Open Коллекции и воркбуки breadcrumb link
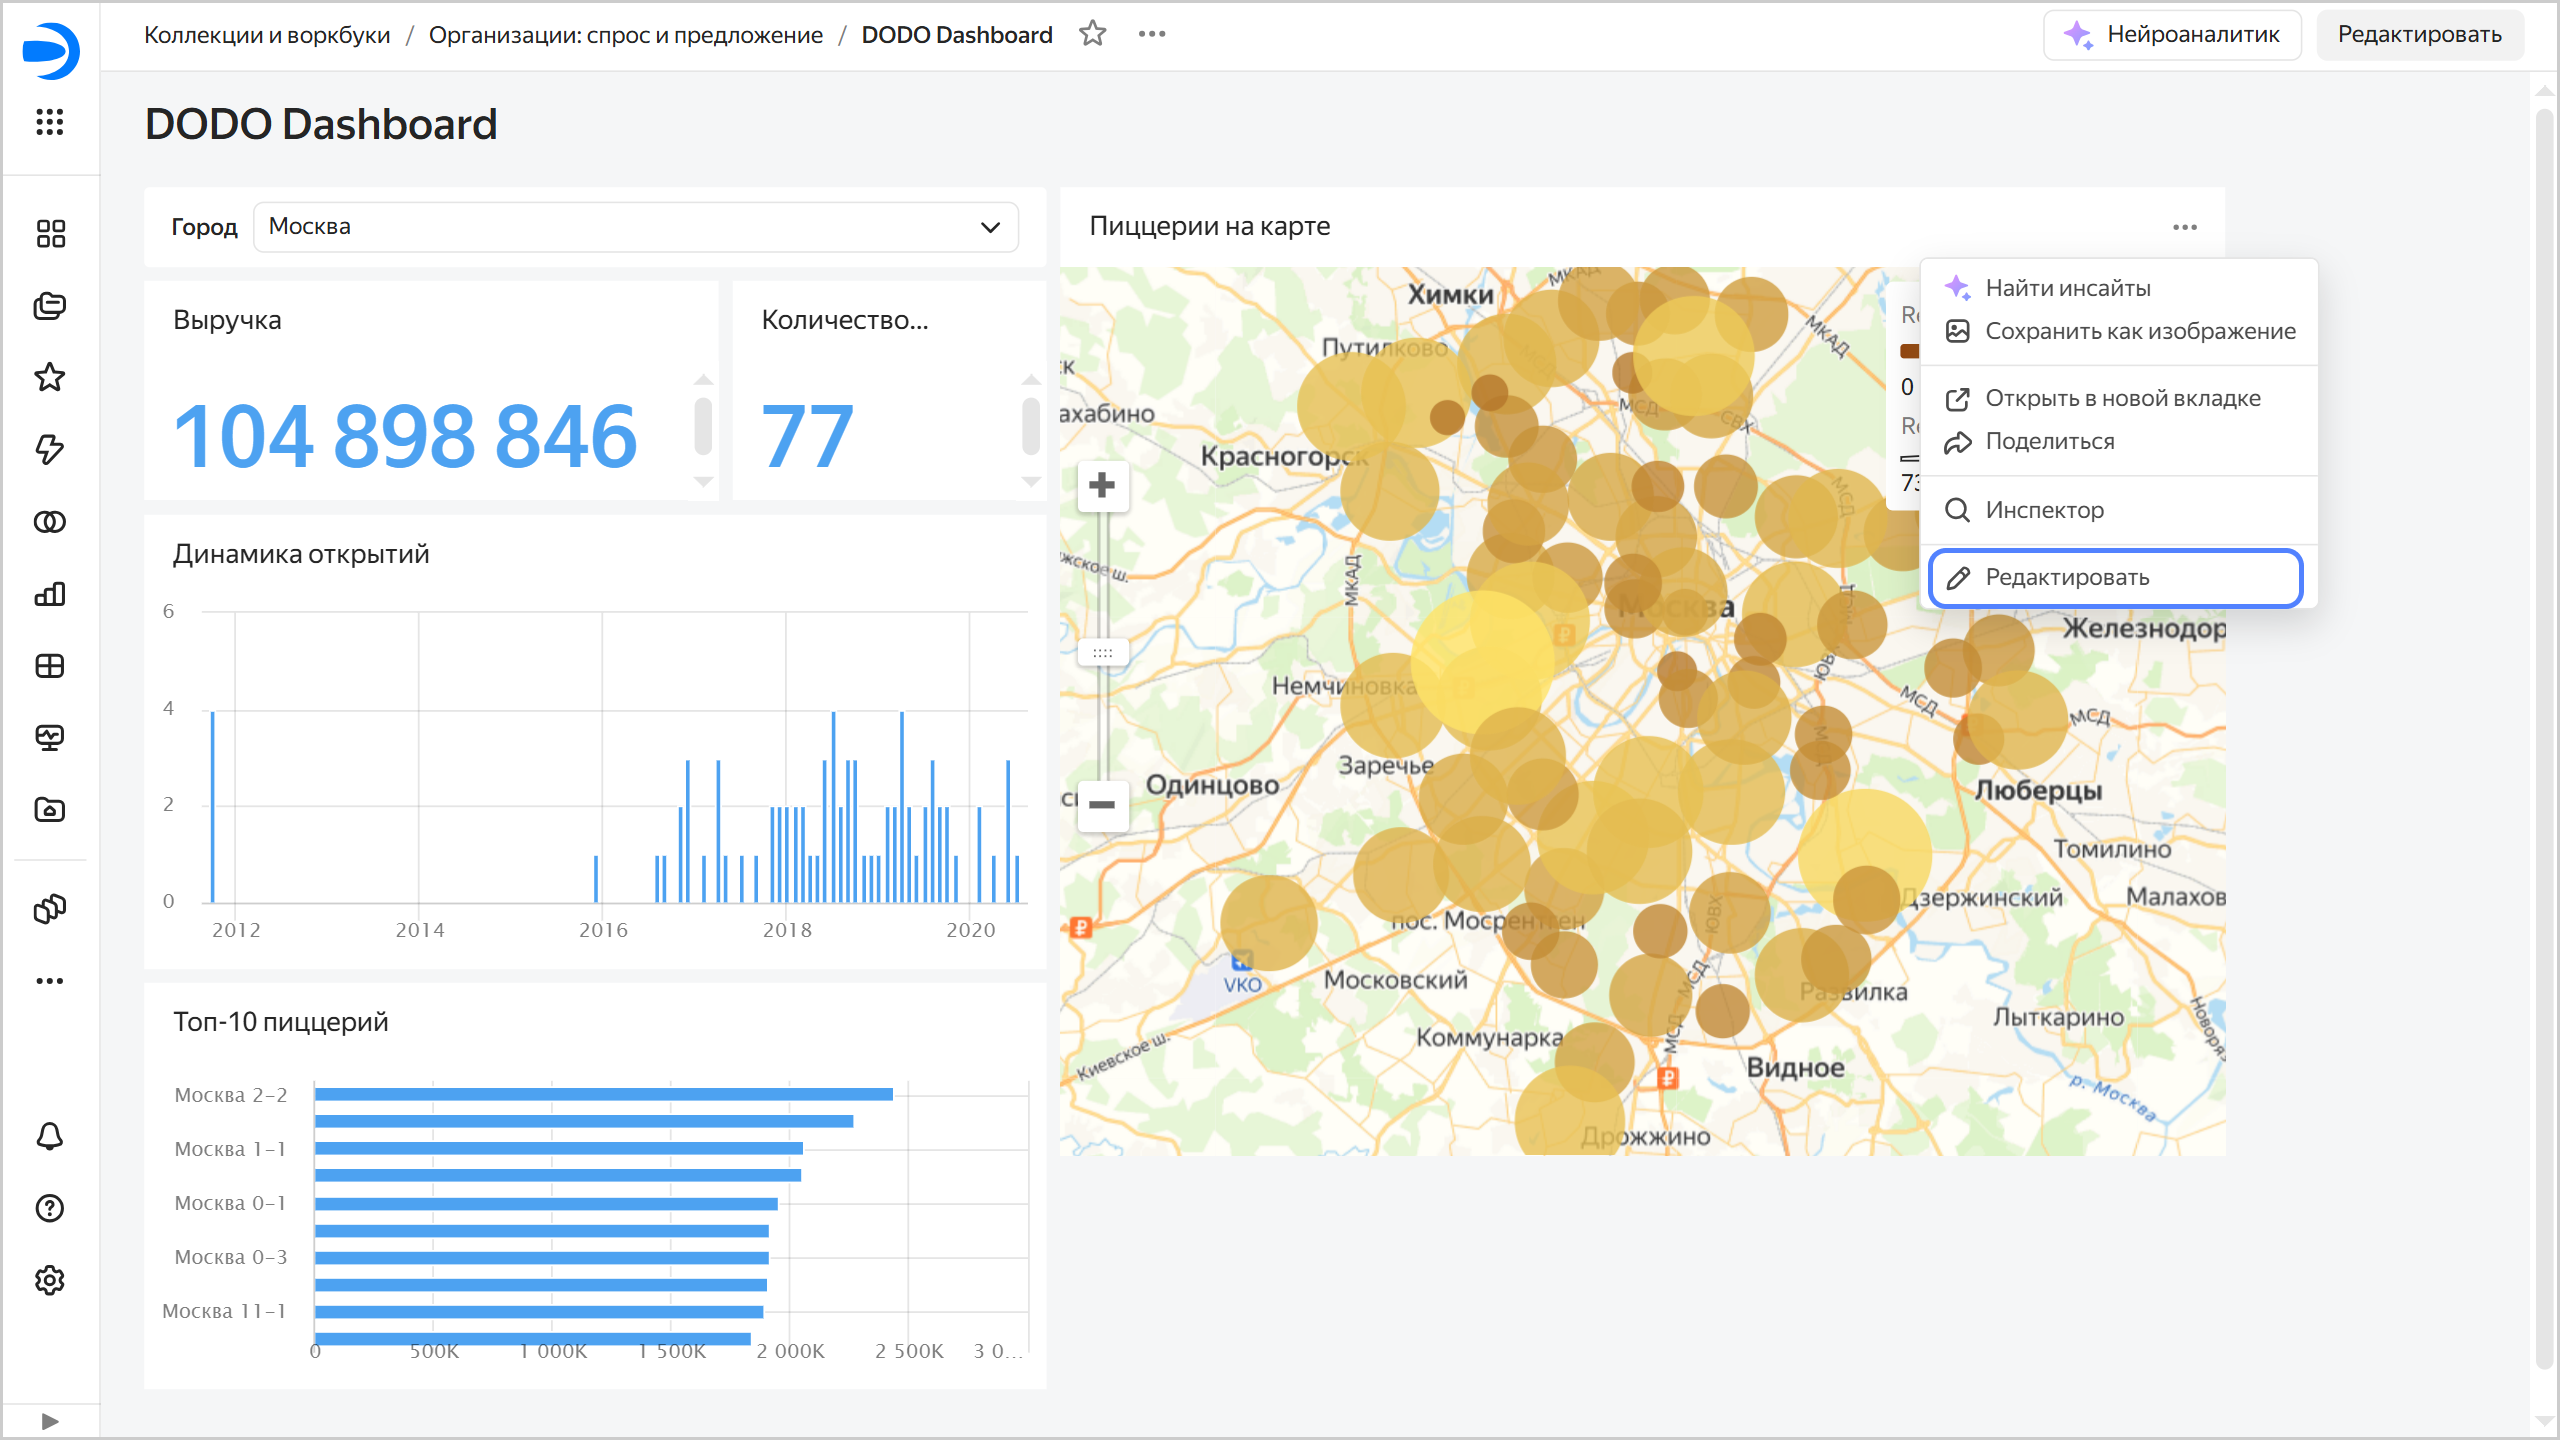 267,35
